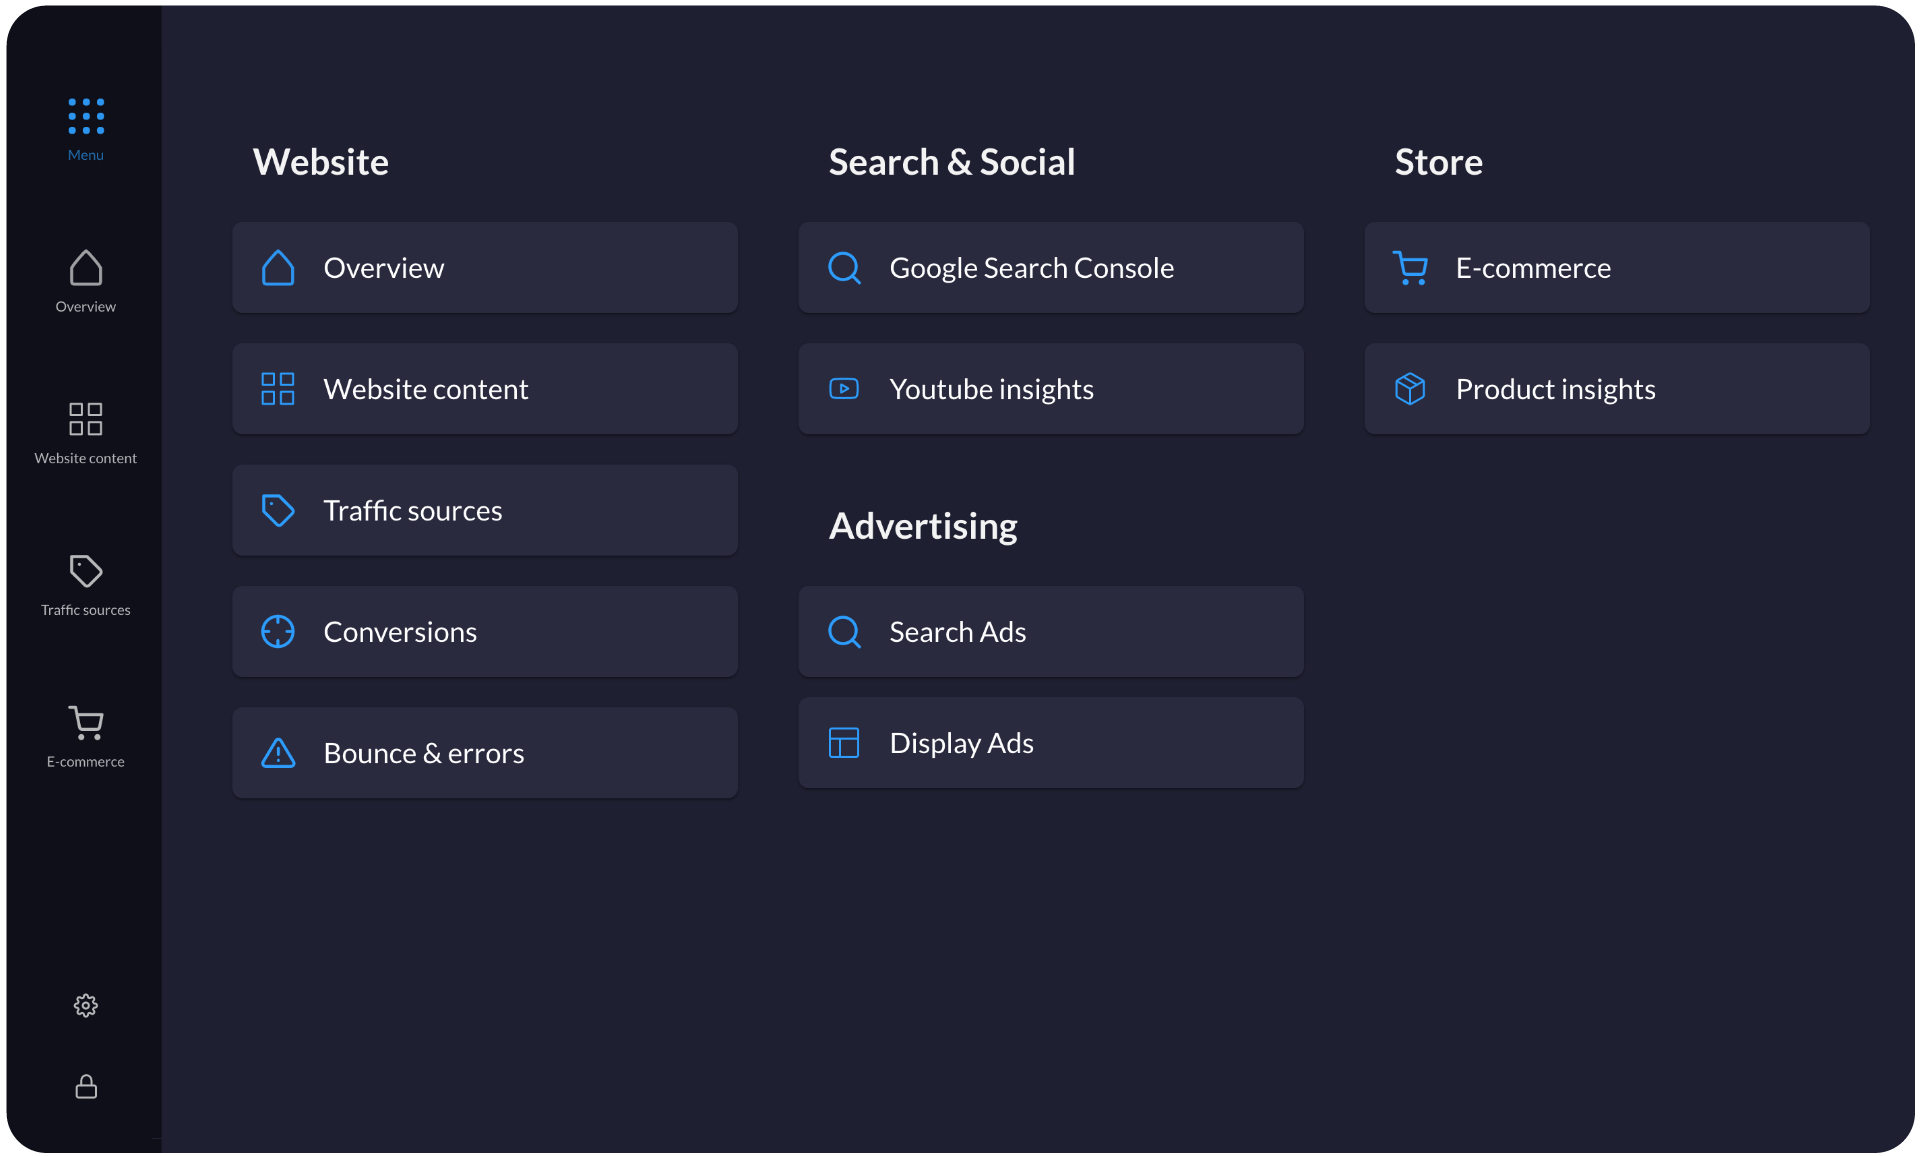1920x1156 pixels.
Task: Open the Conversions report
Action: point(484,631)
